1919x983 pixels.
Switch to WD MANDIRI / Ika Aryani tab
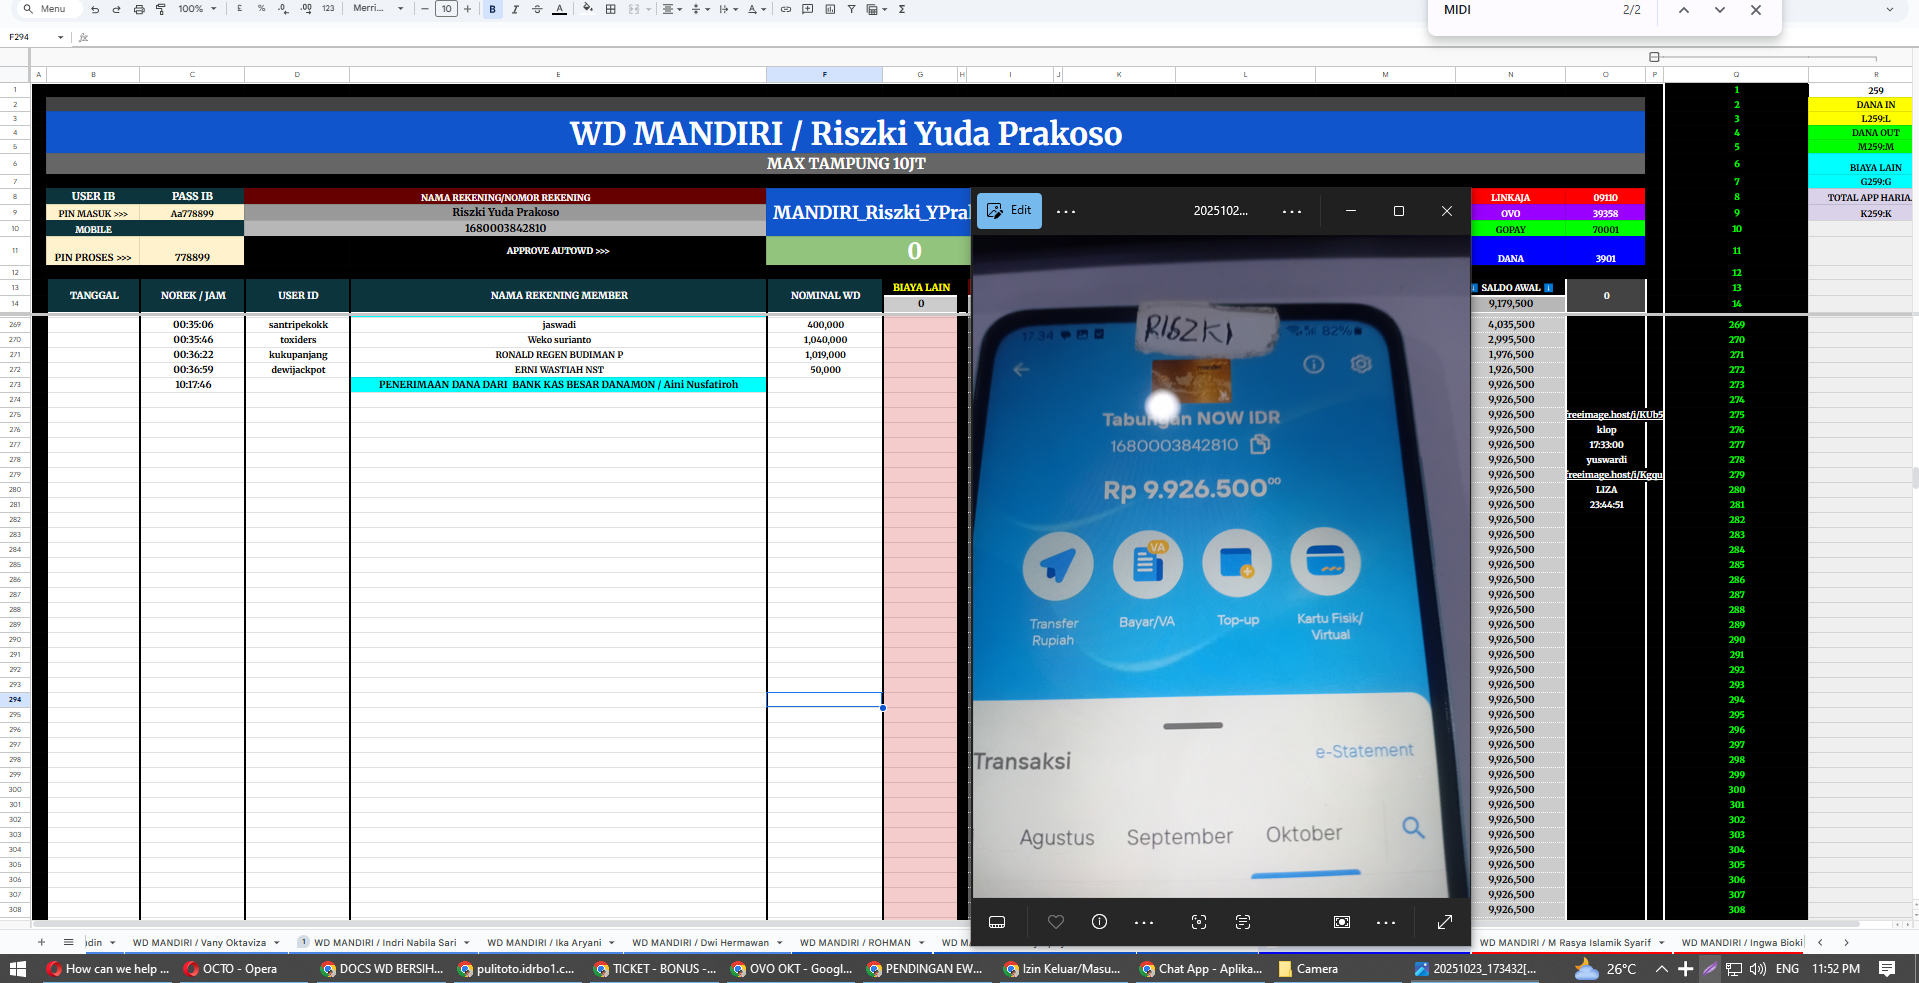coord(544,942)
